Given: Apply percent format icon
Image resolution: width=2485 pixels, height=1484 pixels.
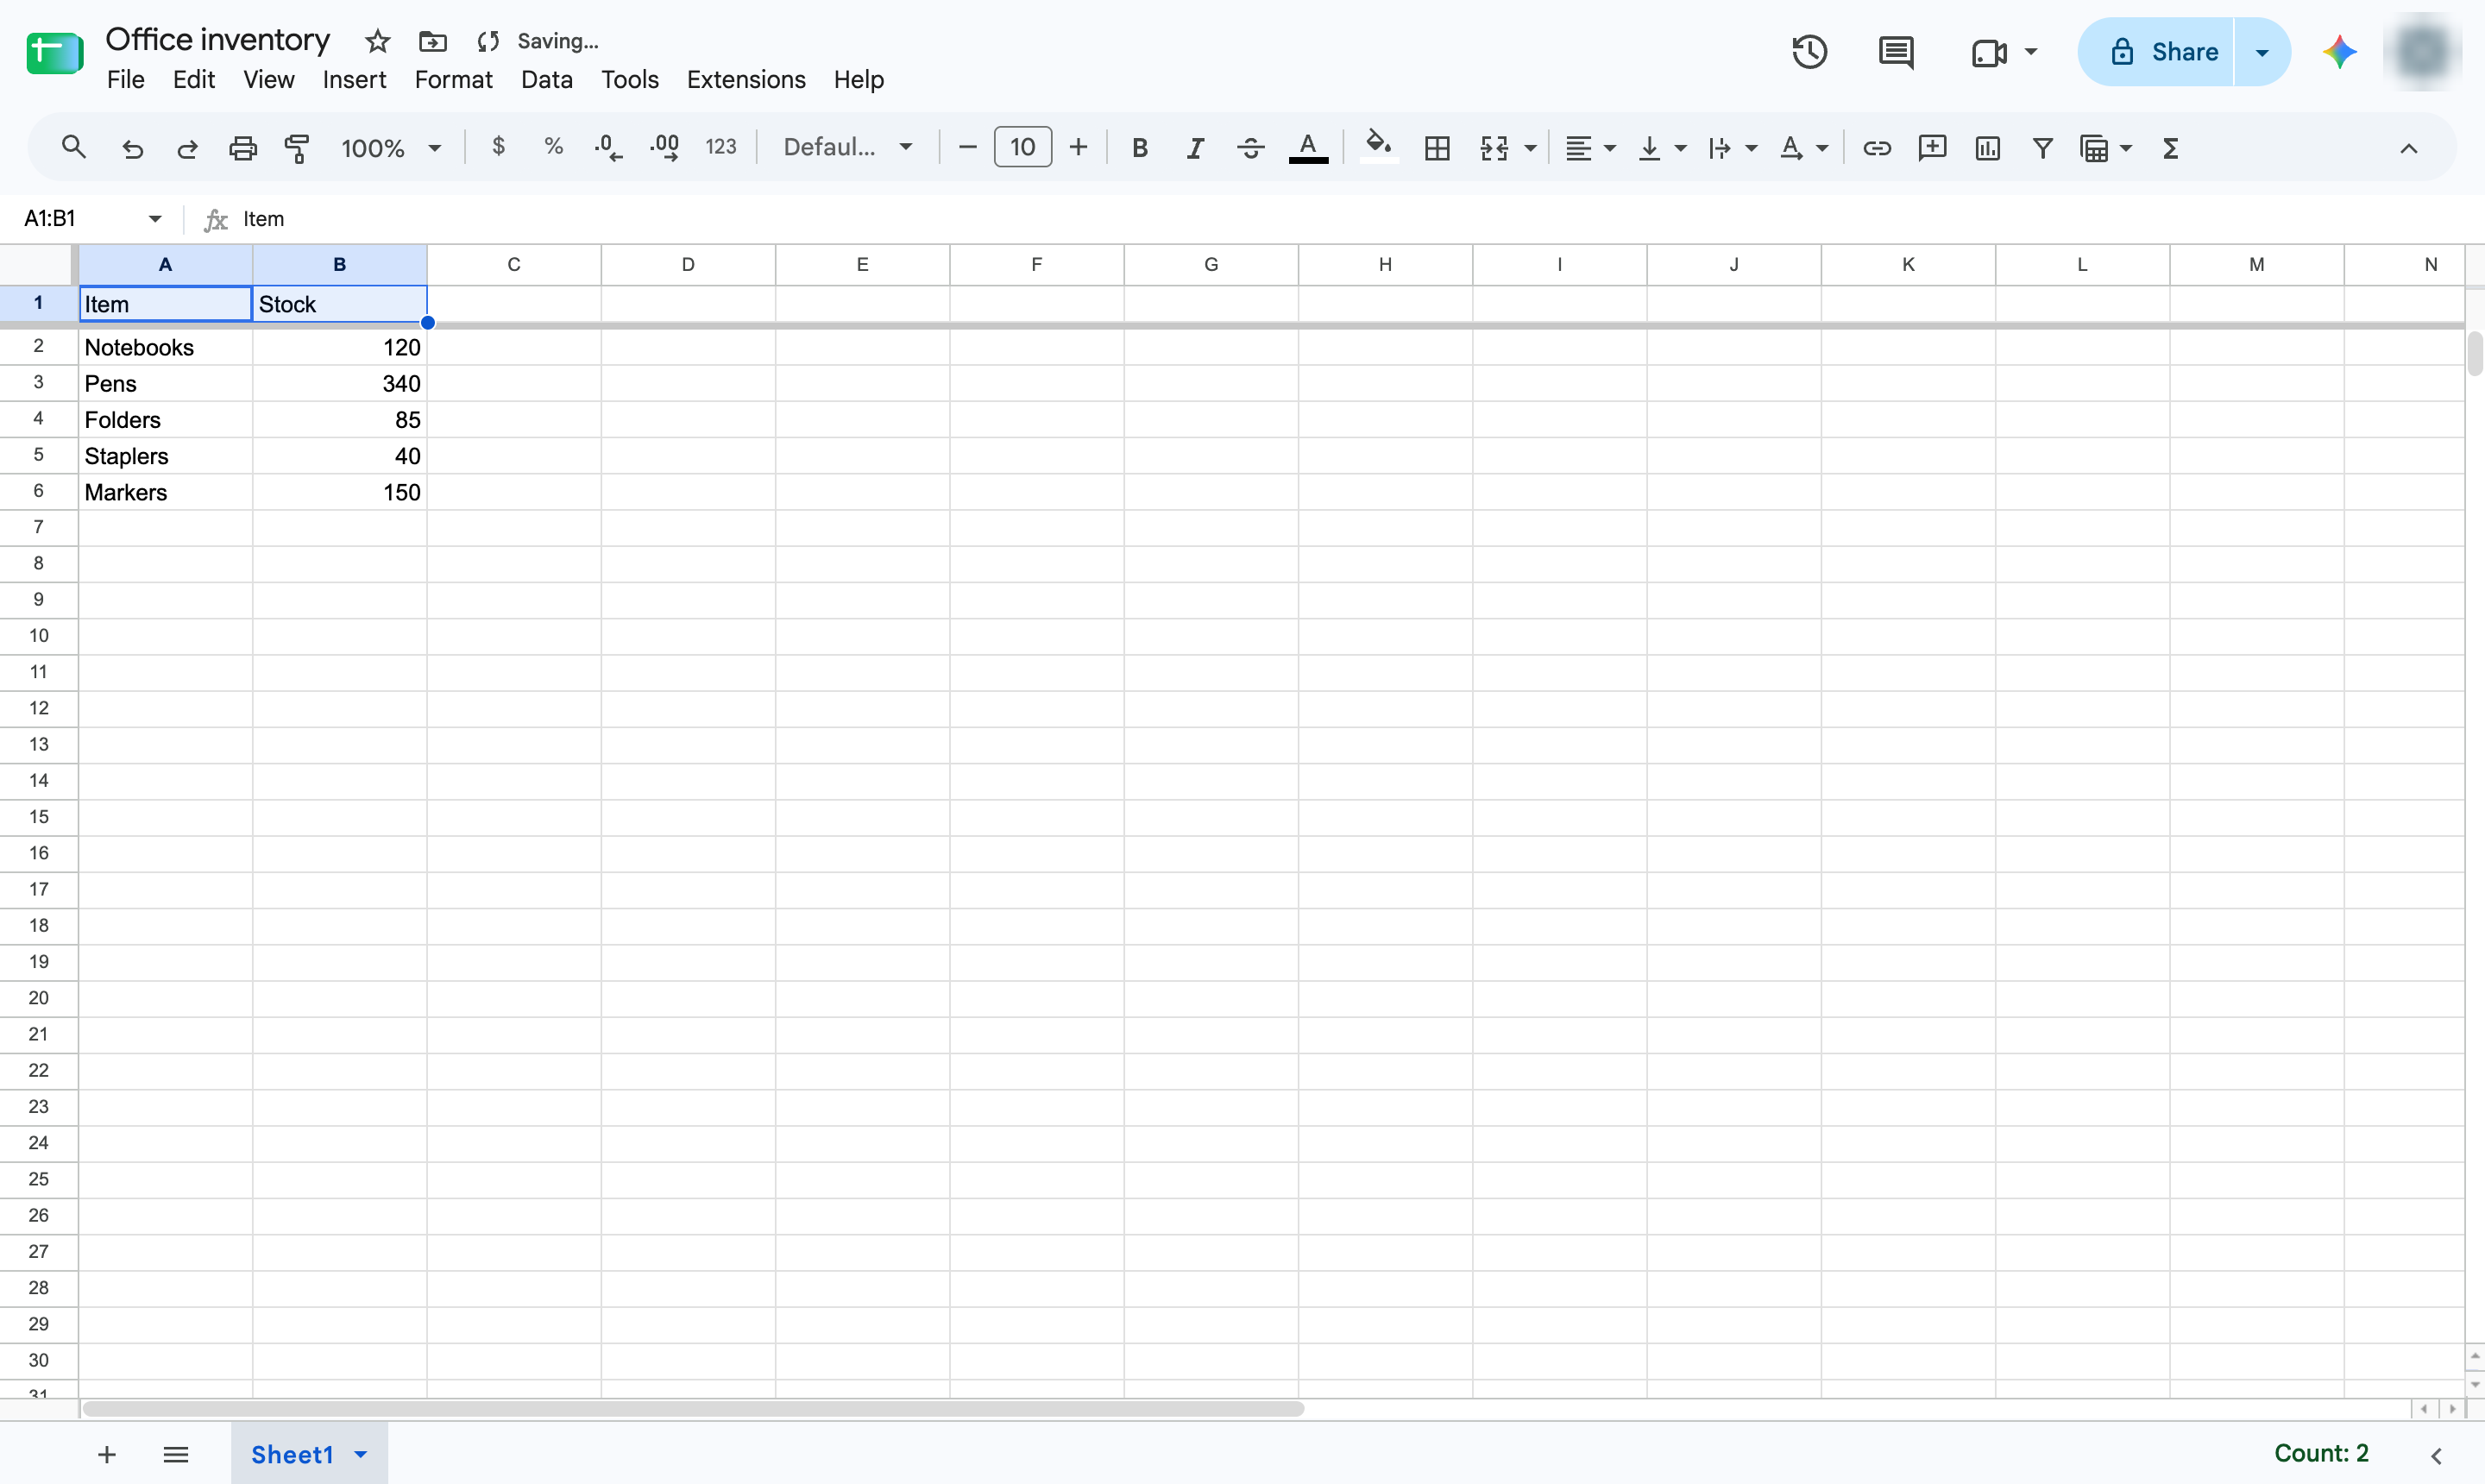Looking at the screenshot, I should [x=553, y=147].
